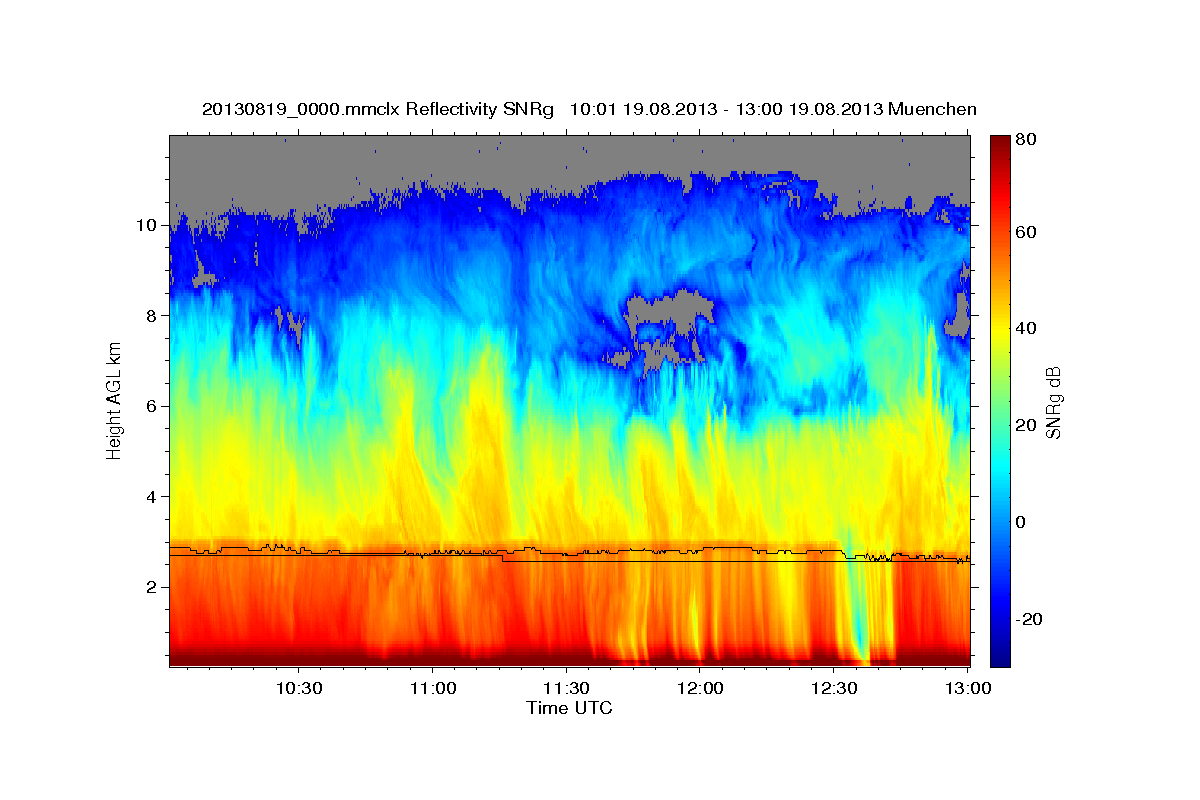
Task: Click the 'SNRg dB' colorbar label
Action: point(1053,402)
